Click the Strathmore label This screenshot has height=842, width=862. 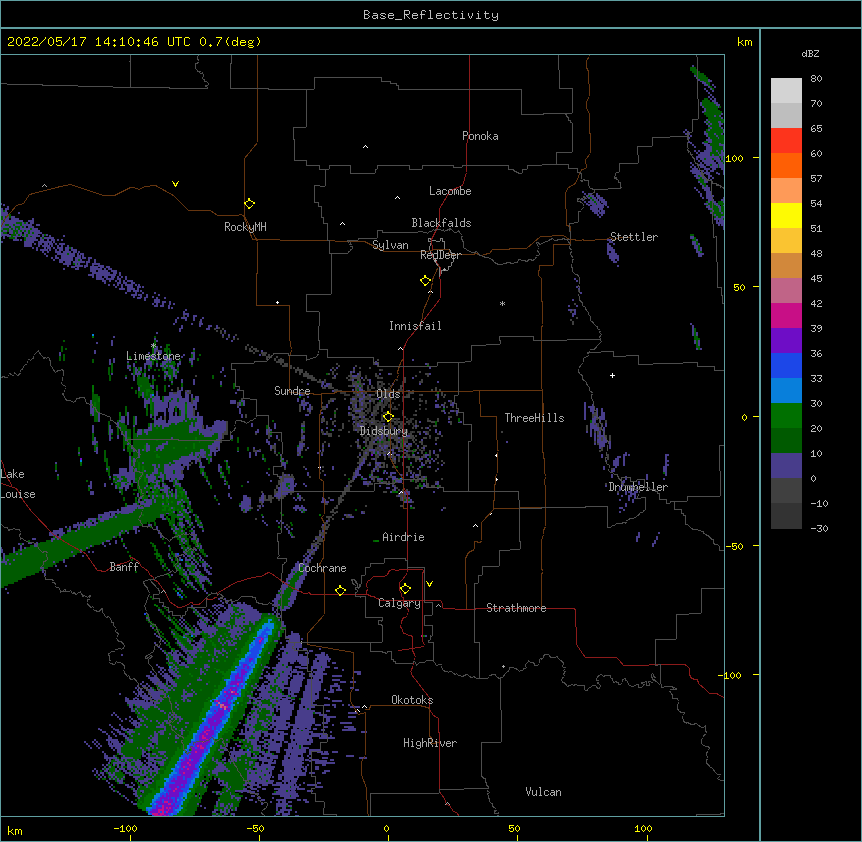pos(516,608)
